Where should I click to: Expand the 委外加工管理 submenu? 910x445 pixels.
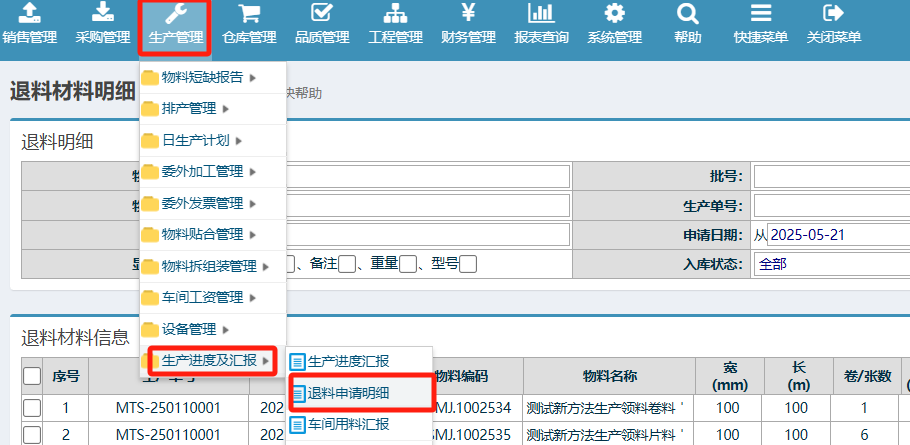pos(202,171)
